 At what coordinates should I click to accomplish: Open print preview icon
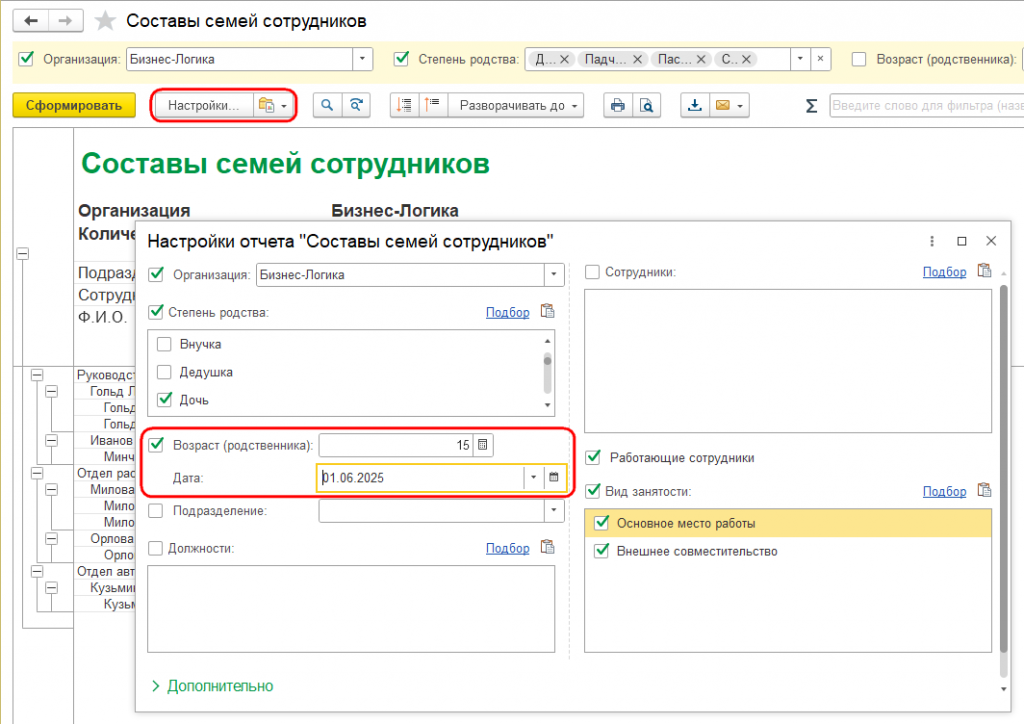tap(646, 105)
